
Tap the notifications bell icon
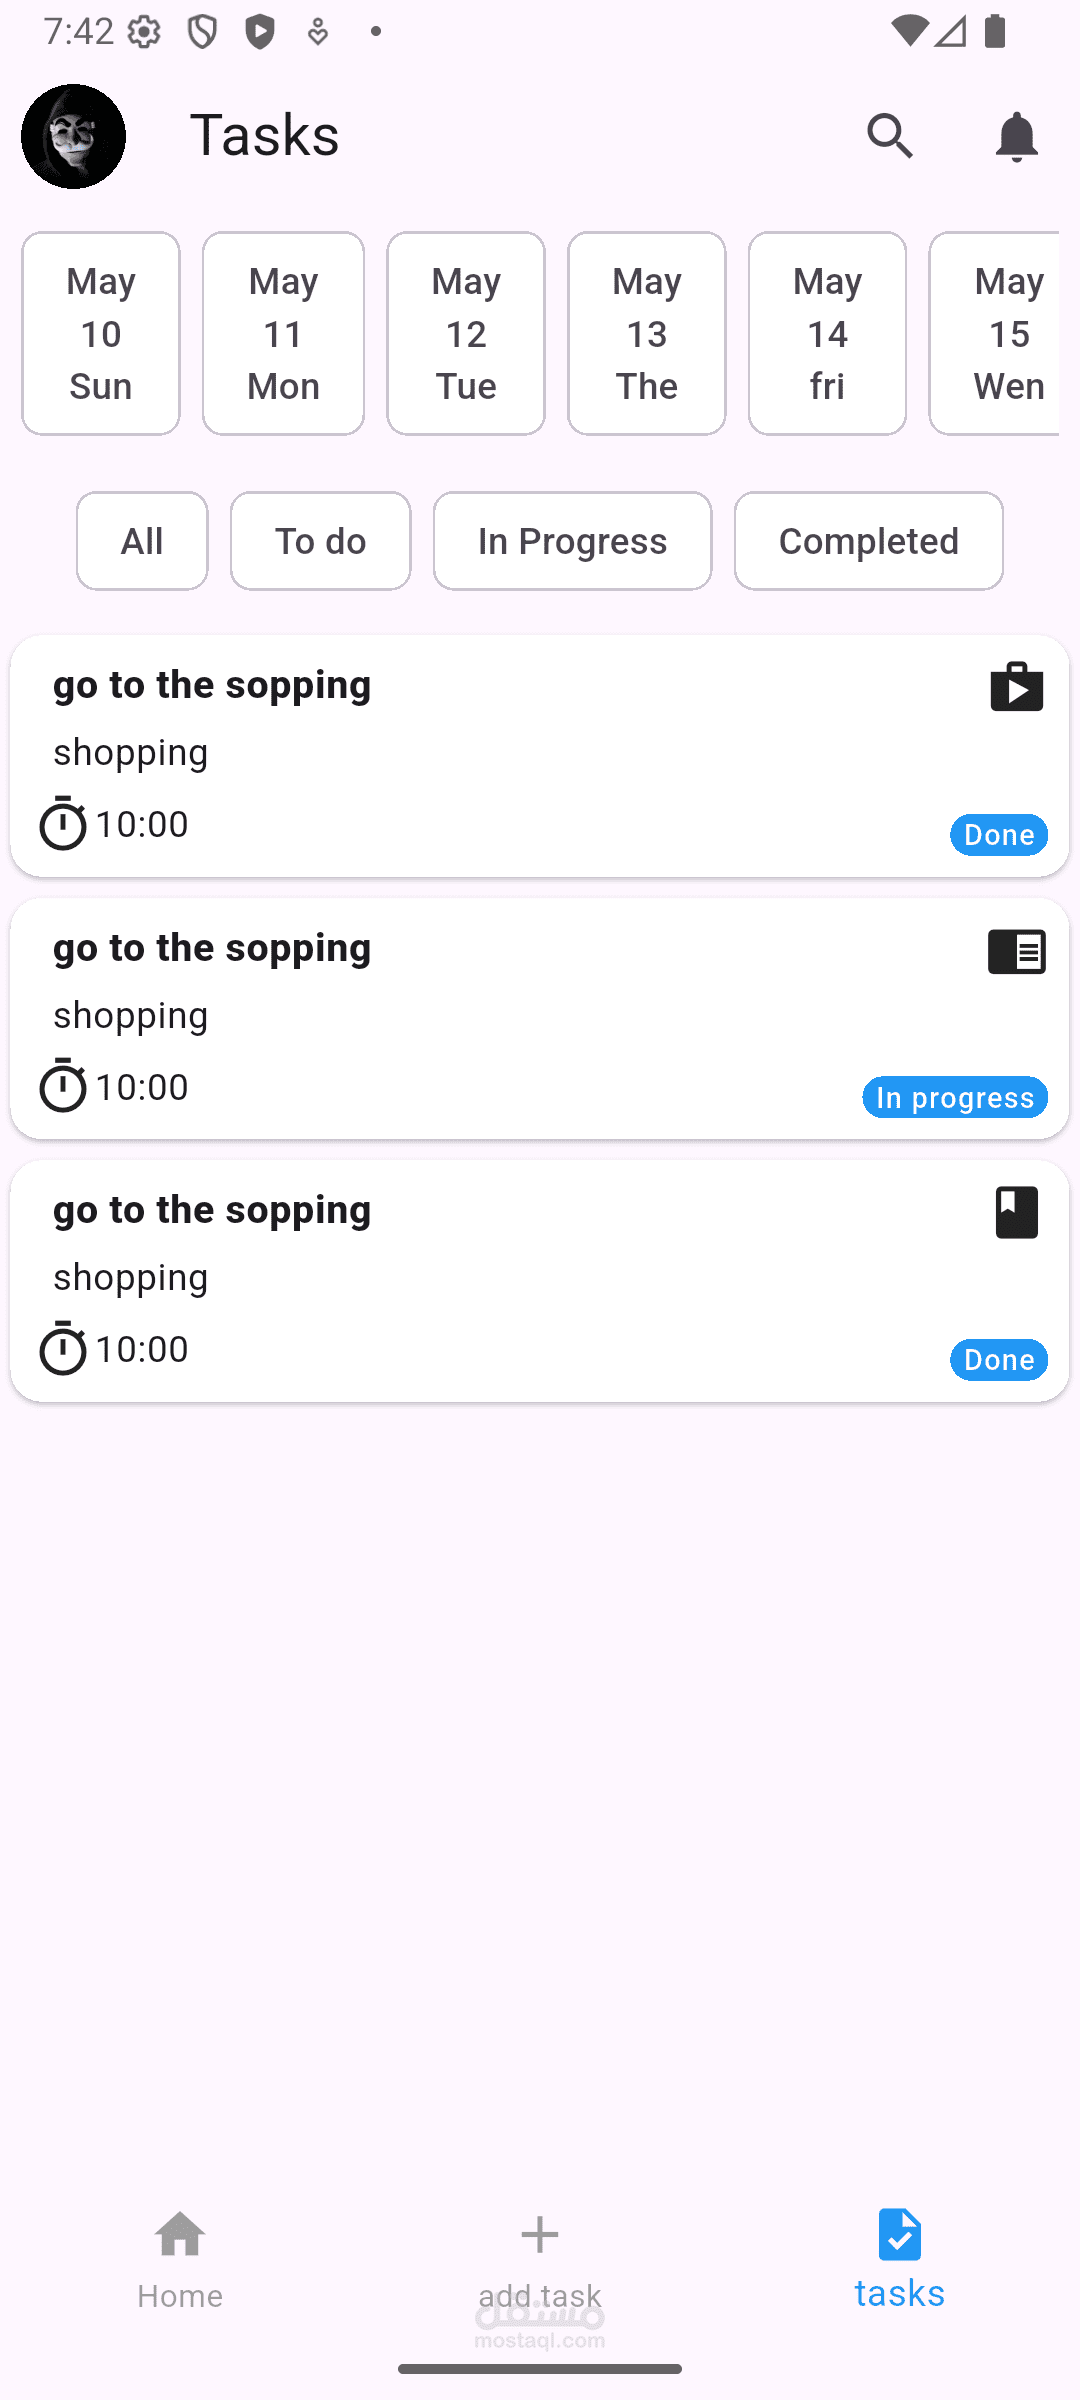point(1016,136)
